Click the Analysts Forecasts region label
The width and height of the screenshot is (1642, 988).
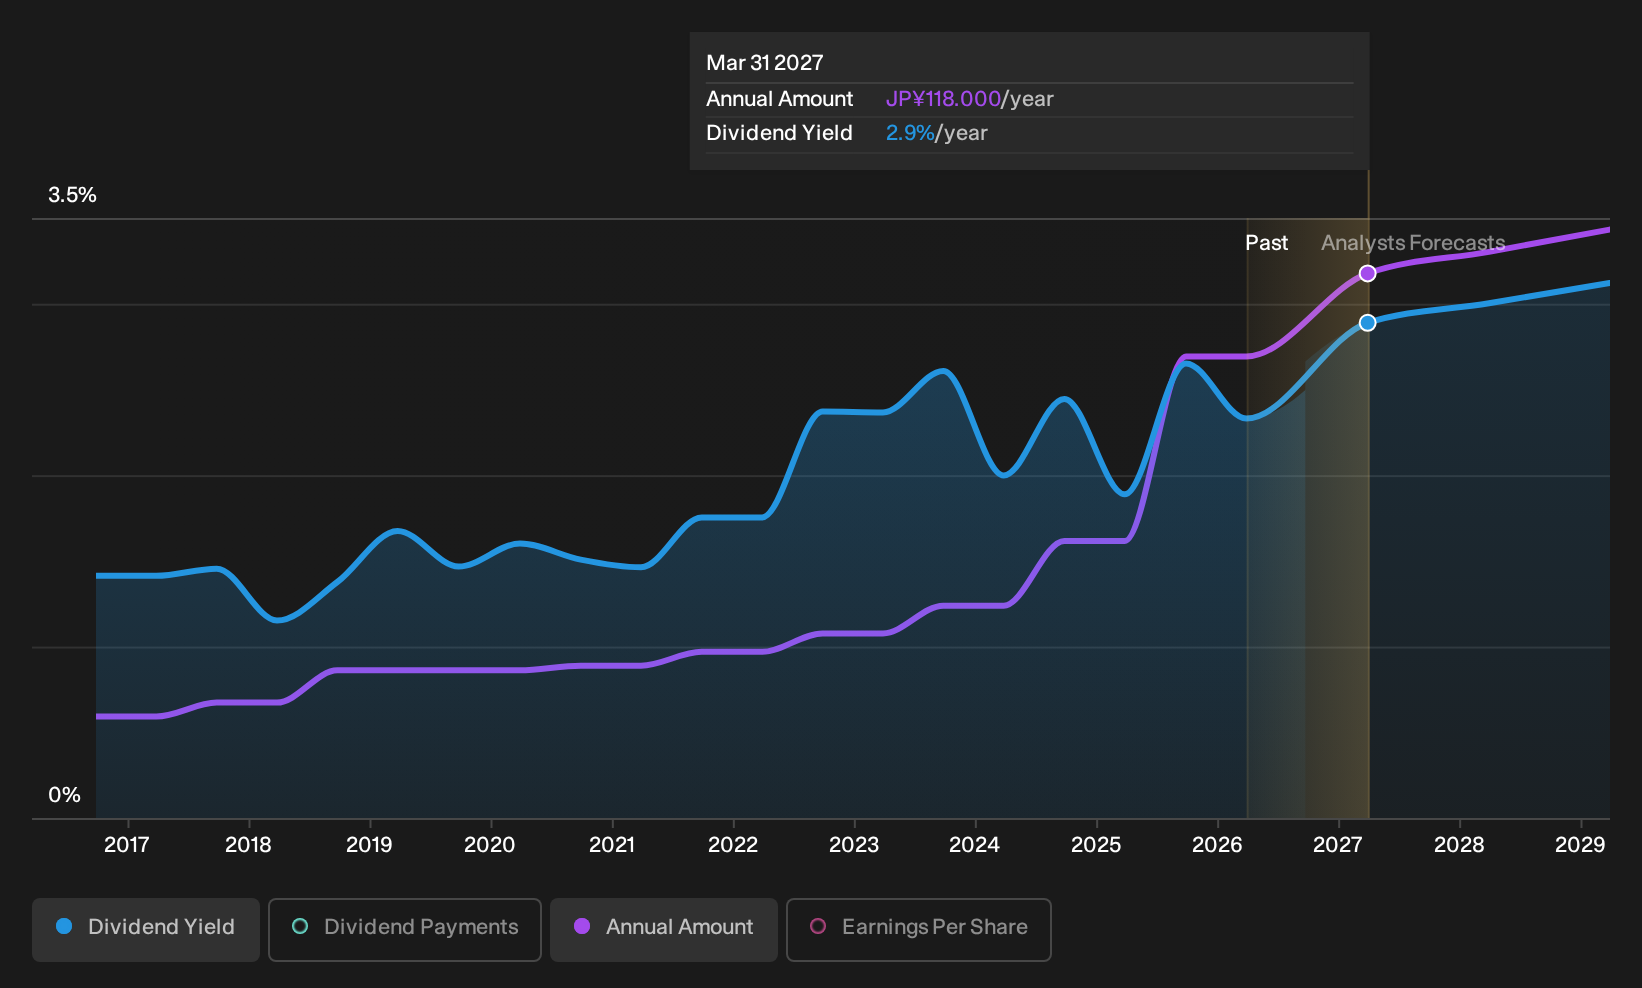pos(1413,243)
